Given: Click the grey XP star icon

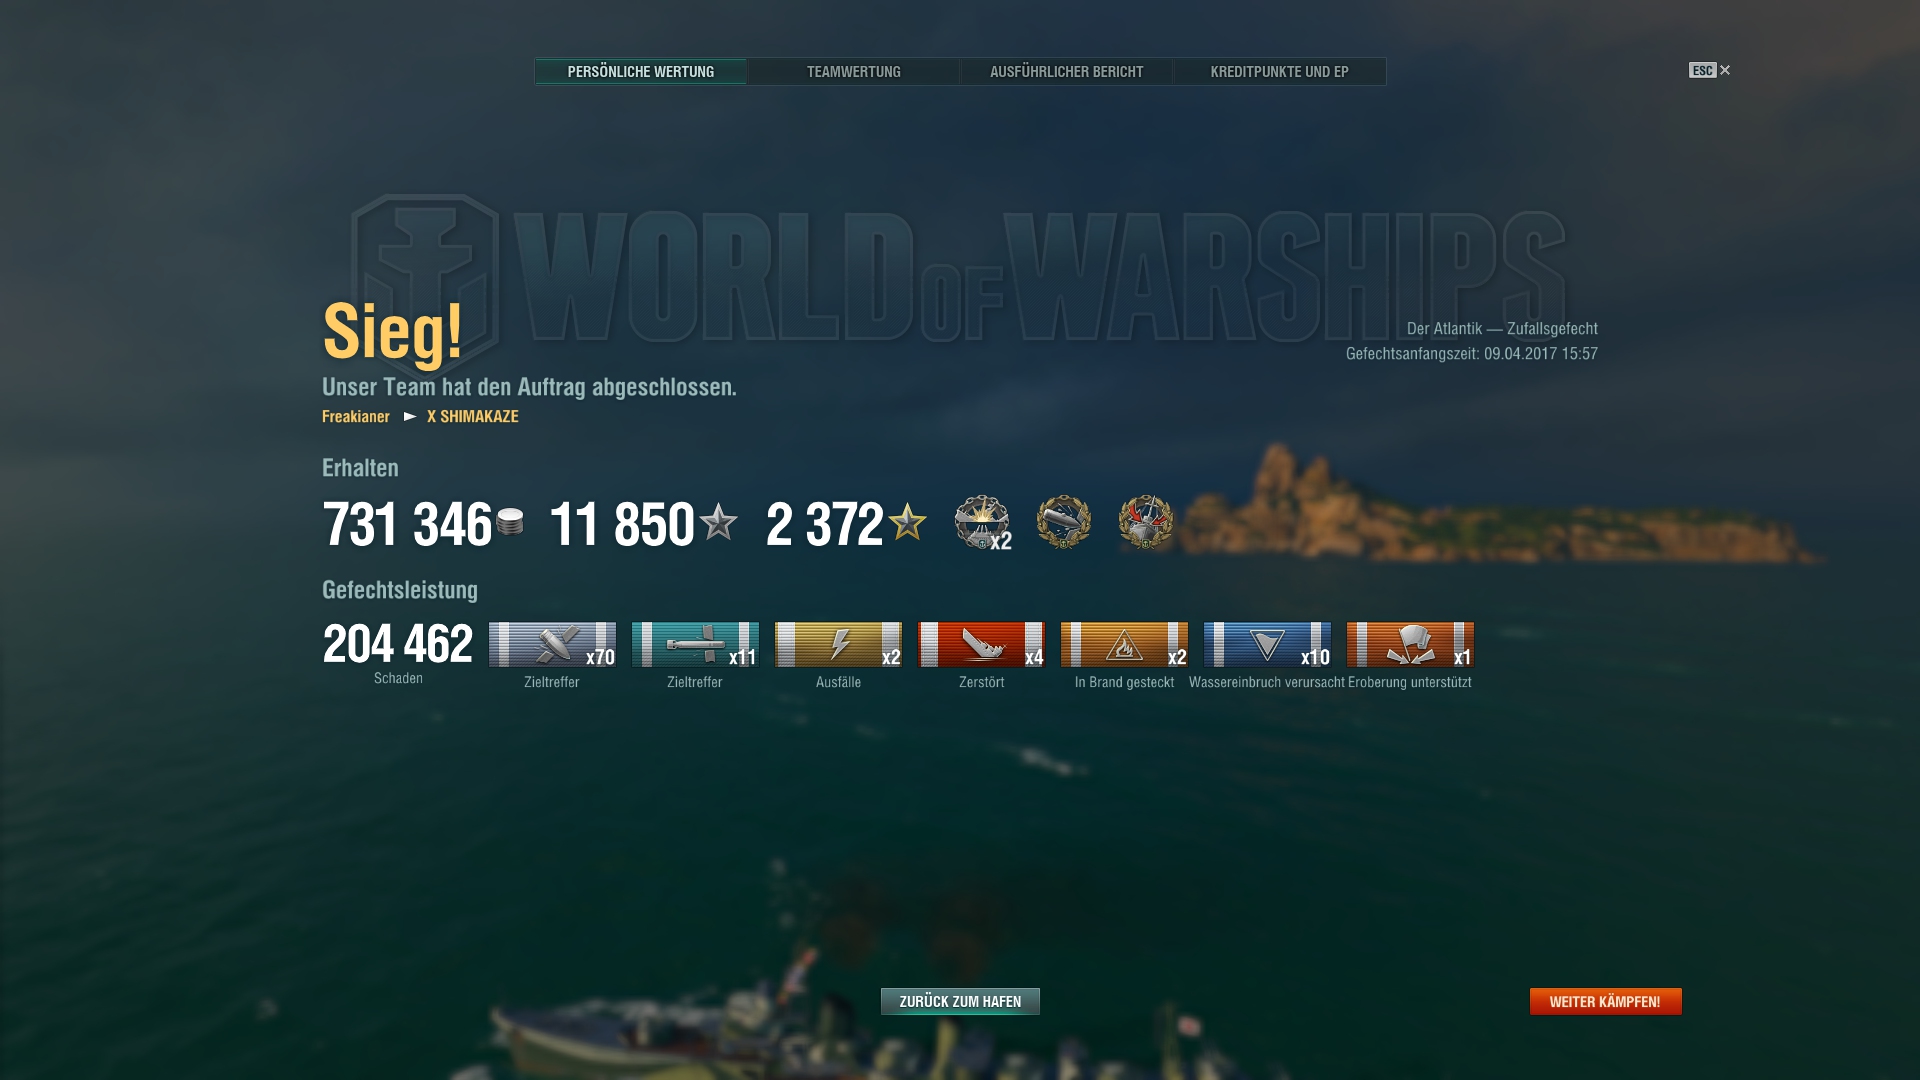Looking at the screenshot, I should tap(718, 522).
